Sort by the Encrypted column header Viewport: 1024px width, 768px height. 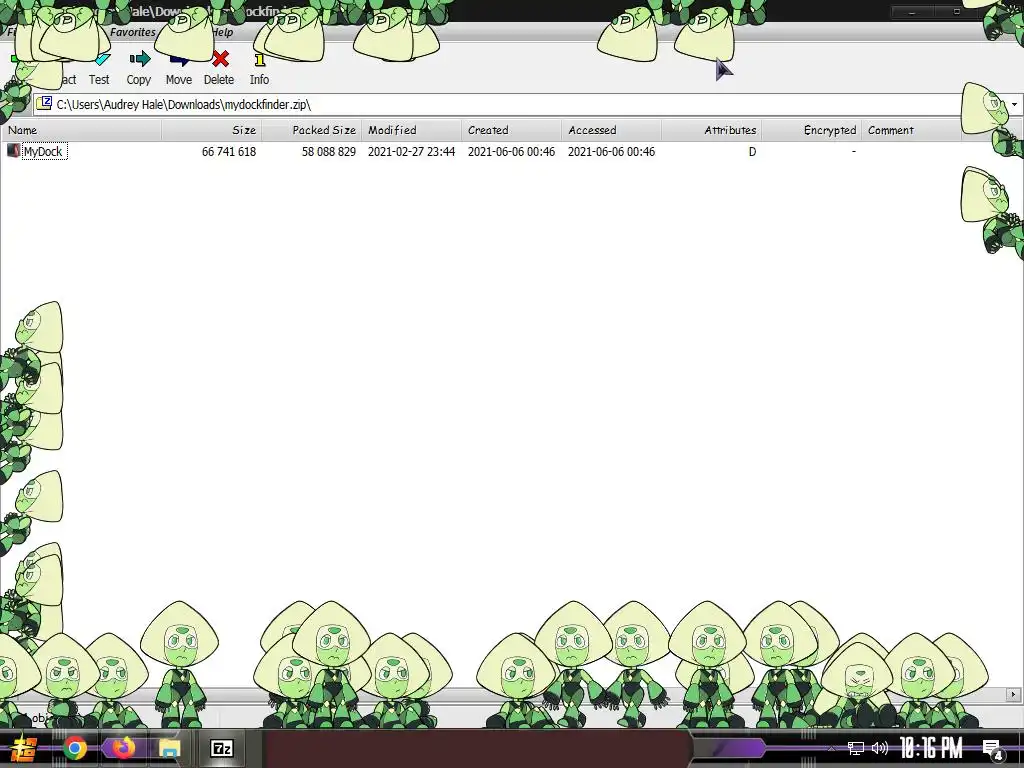click(811, 130)
